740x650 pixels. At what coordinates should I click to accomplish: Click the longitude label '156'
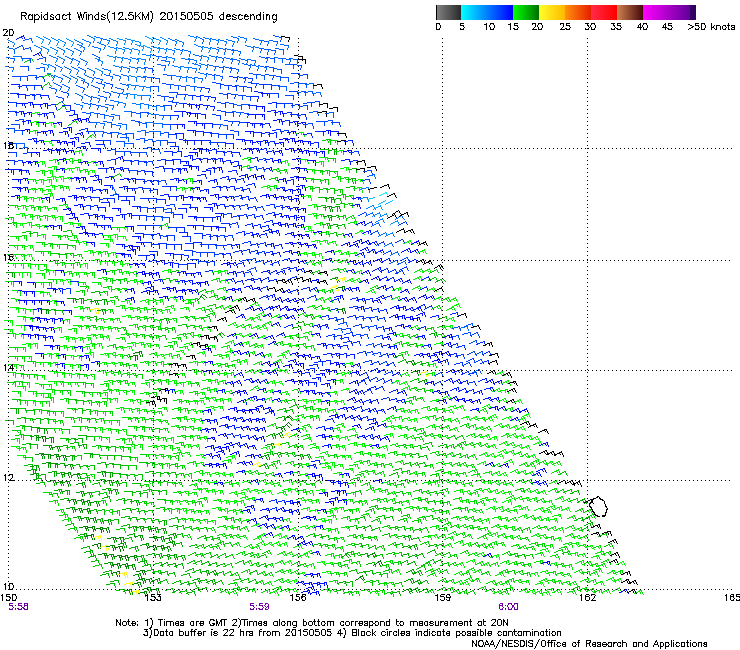point(298,598)
